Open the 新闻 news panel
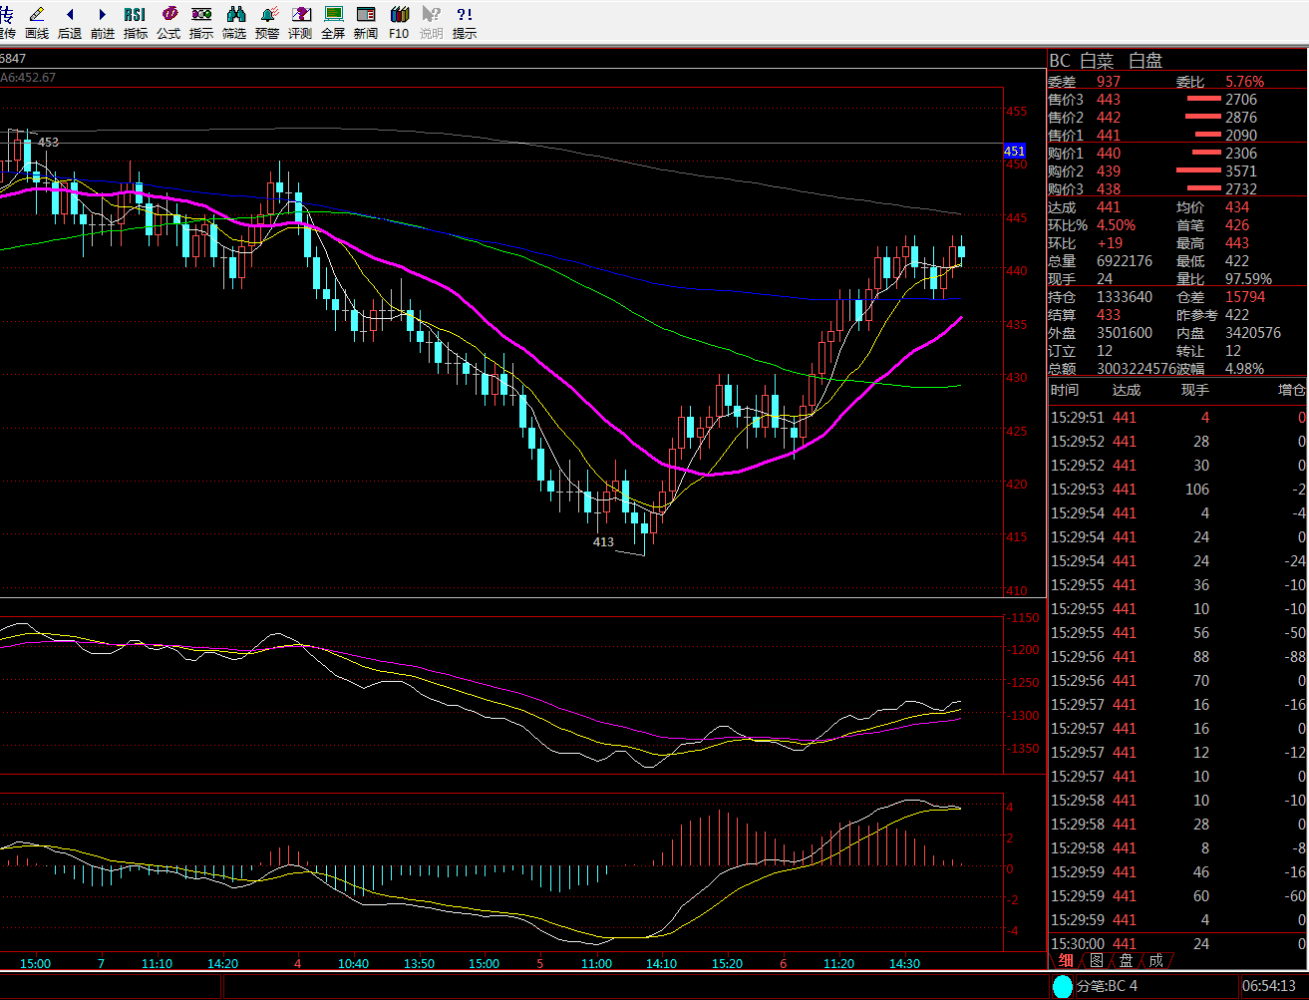This screenshot has height=1000, width=1309. click(366, 22)
